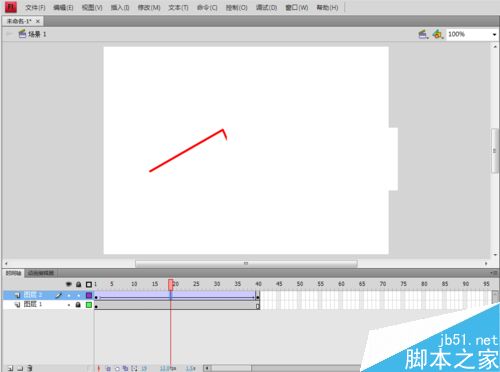The width and height of the screenshot is (500, 372).
Task: Toggle visibility dot of layer 图层 2
Action: coord(69,295)
